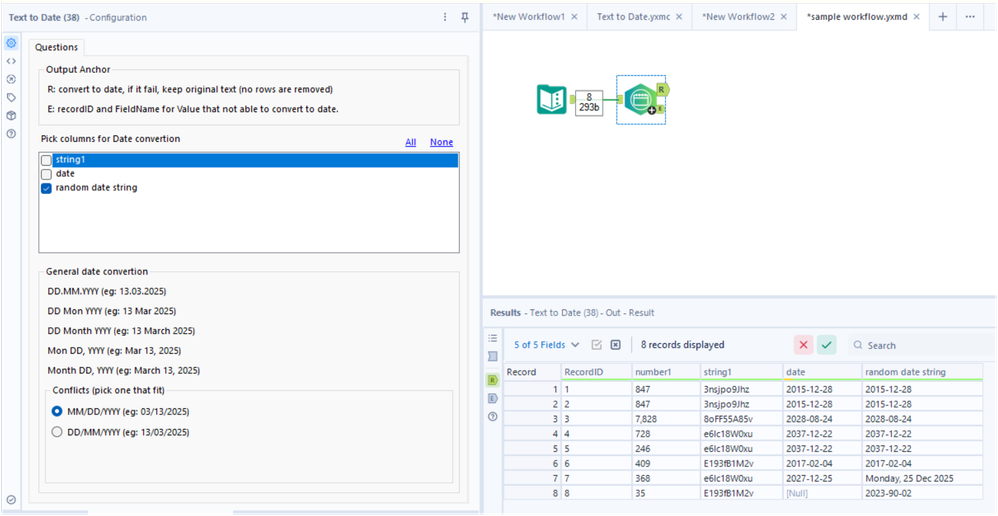Select the cell '2023-90-02'
This screenshot has width=998, height=516.
pos(923,492)
